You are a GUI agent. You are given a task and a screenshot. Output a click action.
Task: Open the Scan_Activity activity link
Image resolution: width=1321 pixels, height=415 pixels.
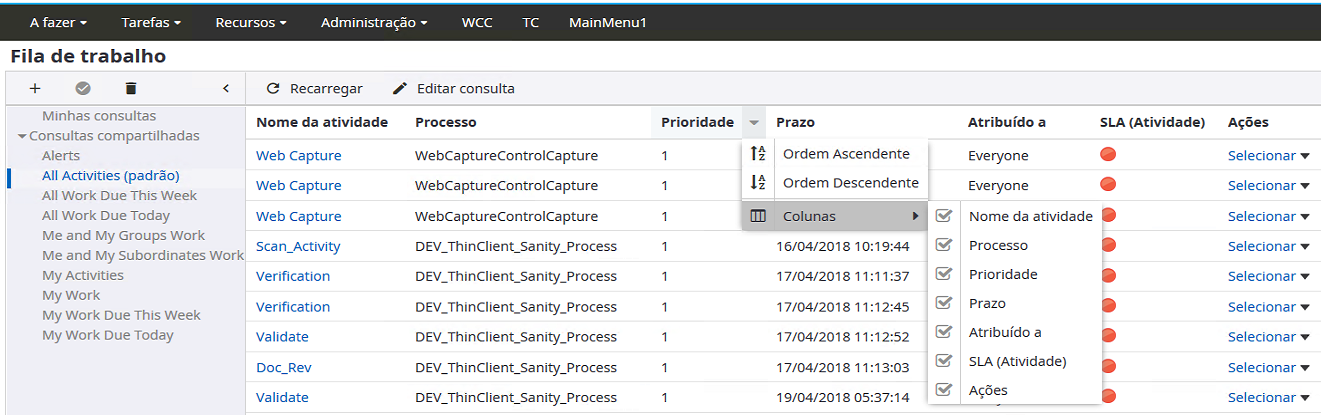click(298, 246)
